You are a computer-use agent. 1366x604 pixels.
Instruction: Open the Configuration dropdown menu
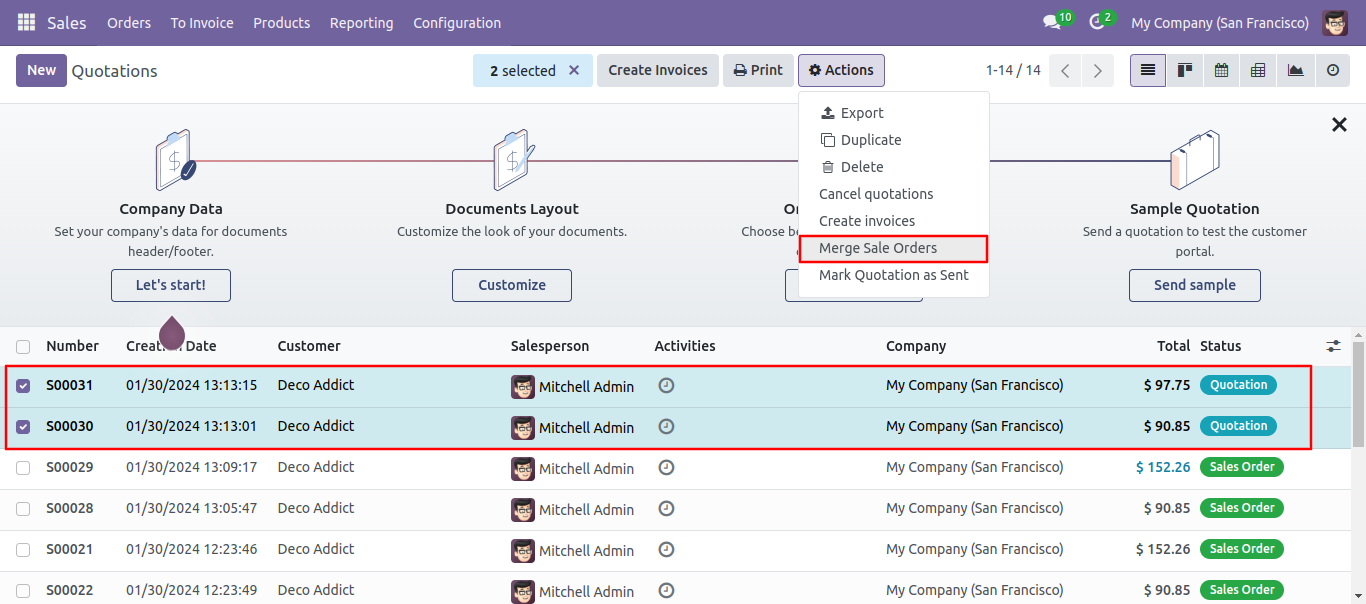(457, 22)
